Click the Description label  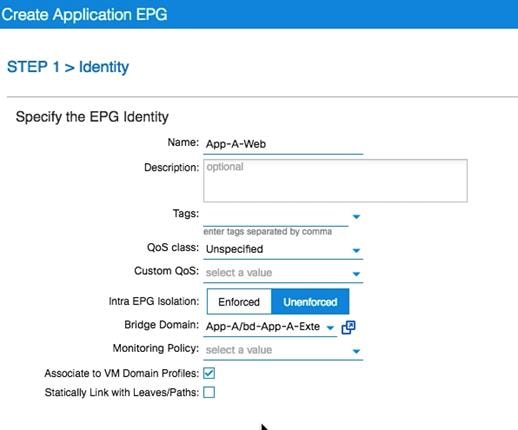(x=171, y=167)
